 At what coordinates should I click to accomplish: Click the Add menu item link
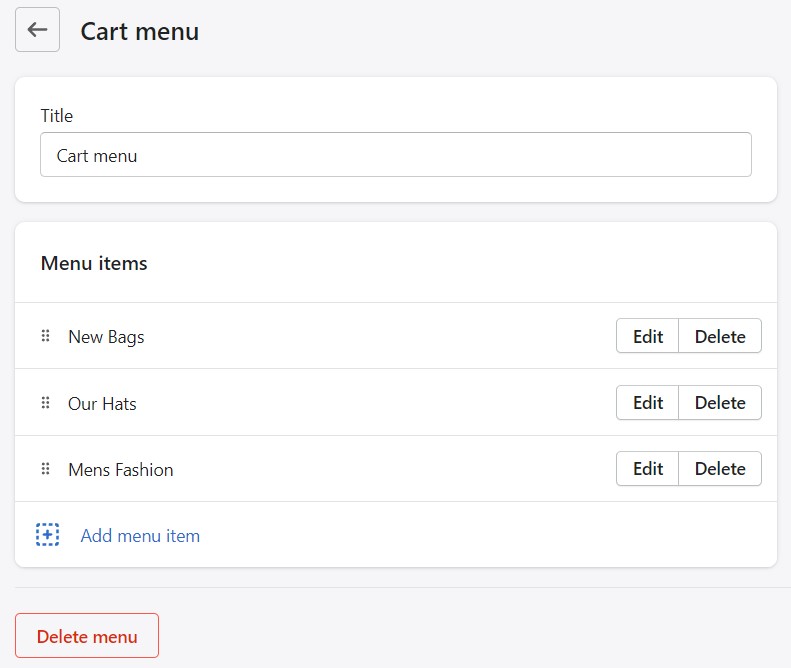coord(140,536)
